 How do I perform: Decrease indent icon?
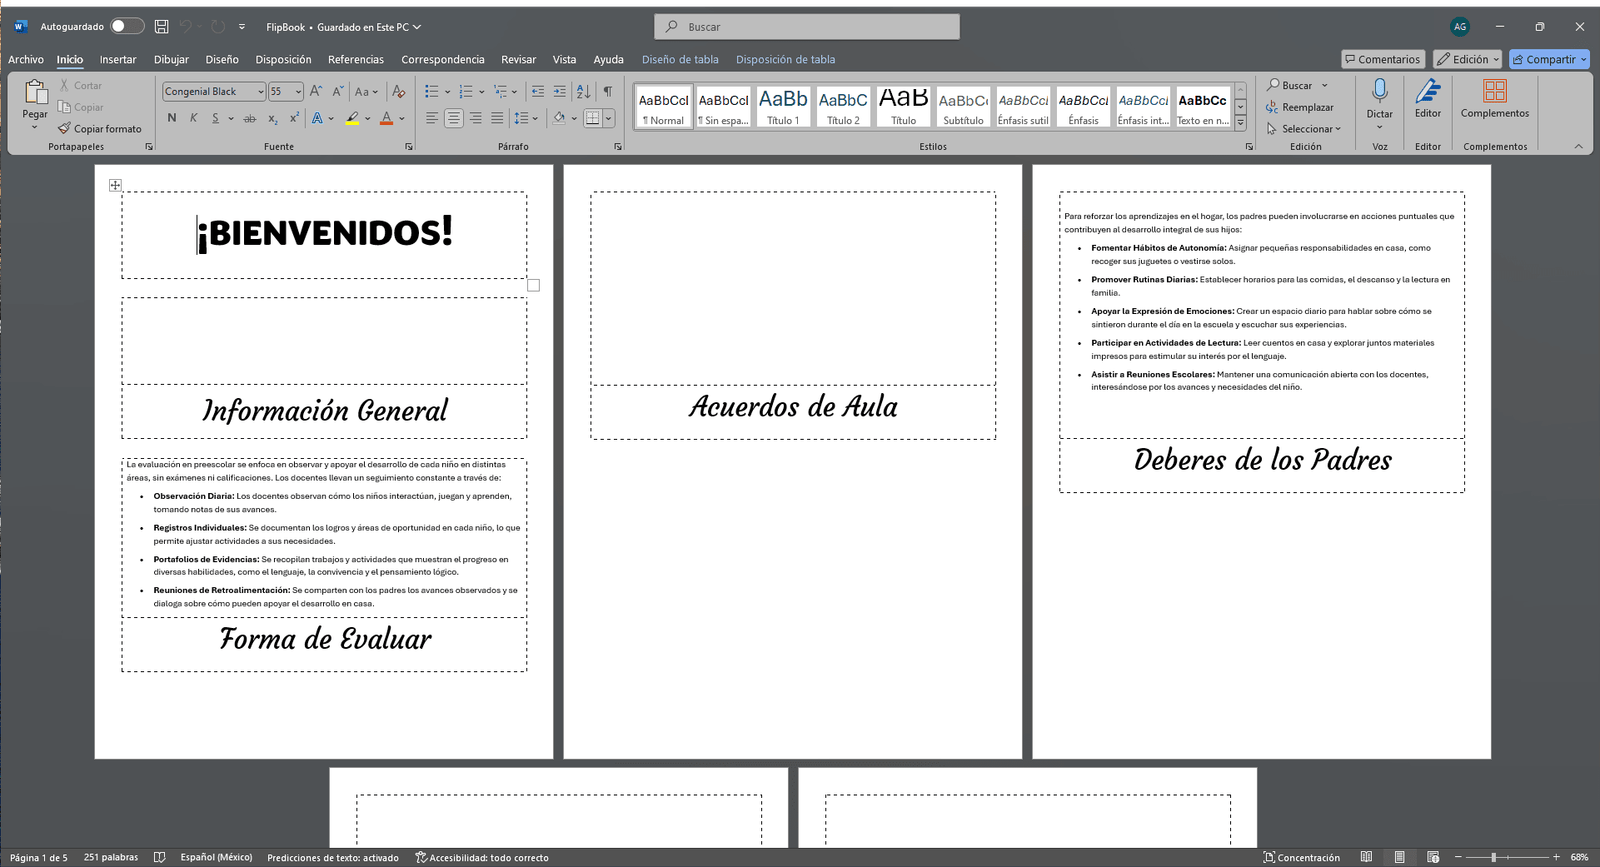click(x=538, y=91)
